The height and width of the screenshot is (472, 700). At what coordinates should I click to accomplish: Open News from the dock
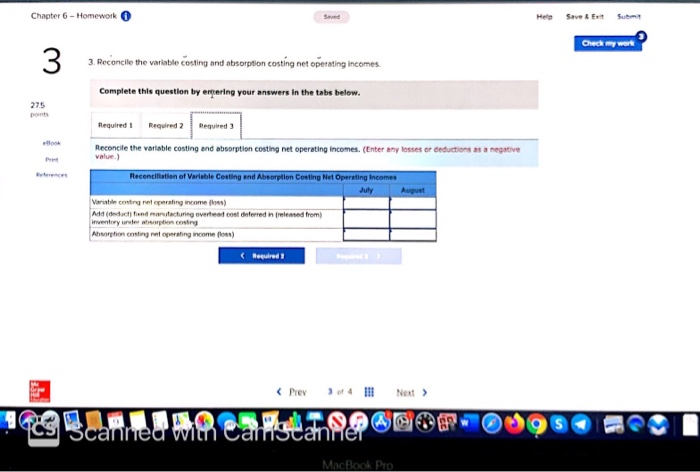[337, 422]
